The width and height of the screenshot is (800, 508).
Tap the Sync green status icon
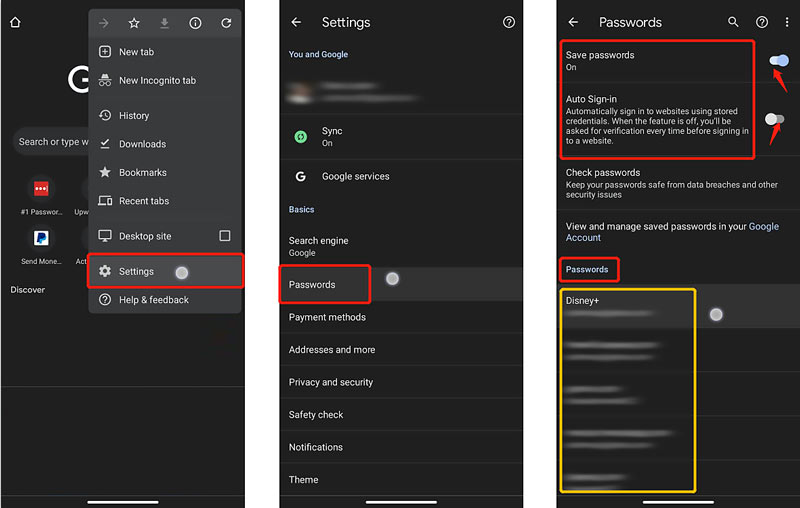tap(301, 137)
